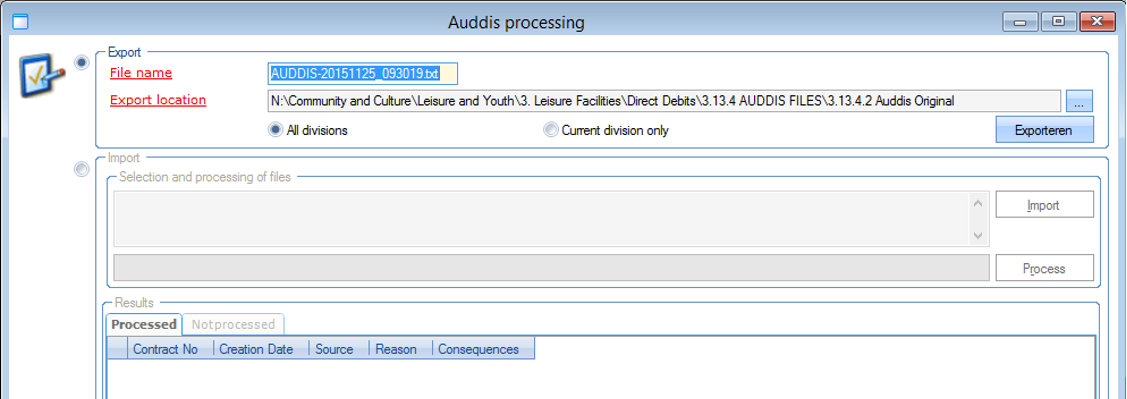Maximize the Auddis processing window
This screenshot has width=1127, height=399.
(x=1058, y=22)
